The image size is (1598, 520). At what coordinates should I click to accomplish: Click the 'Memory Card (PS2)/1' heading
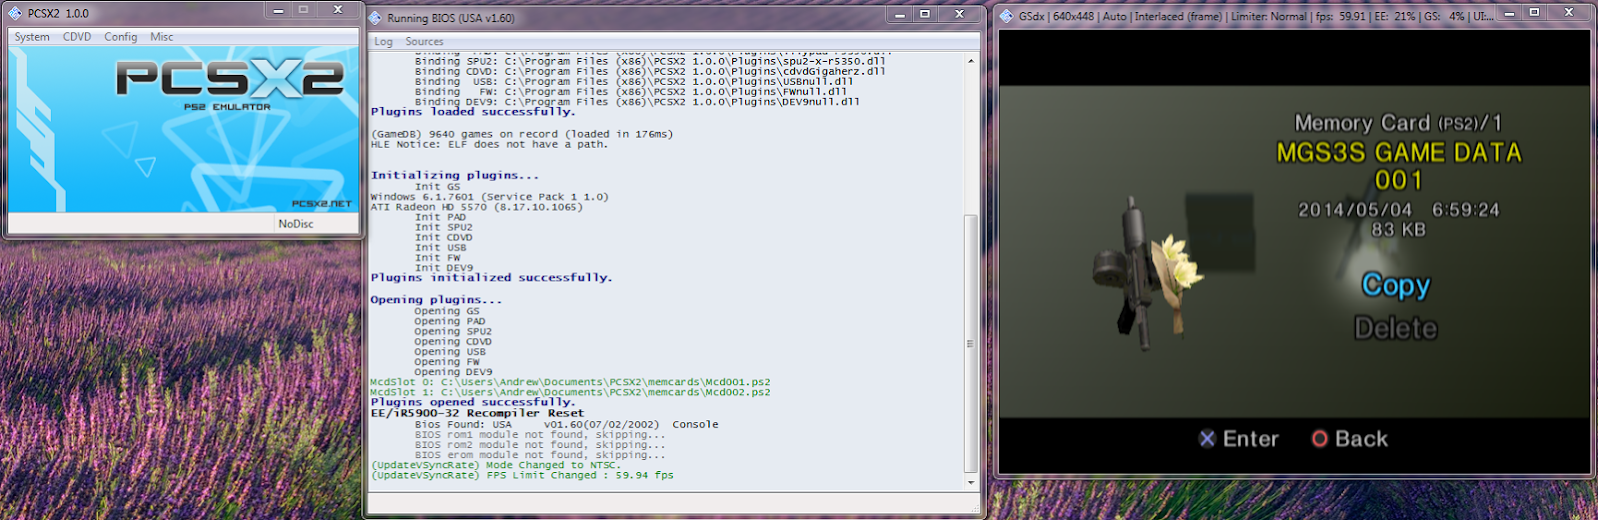pyautogui.click(x=1398, y=123)
